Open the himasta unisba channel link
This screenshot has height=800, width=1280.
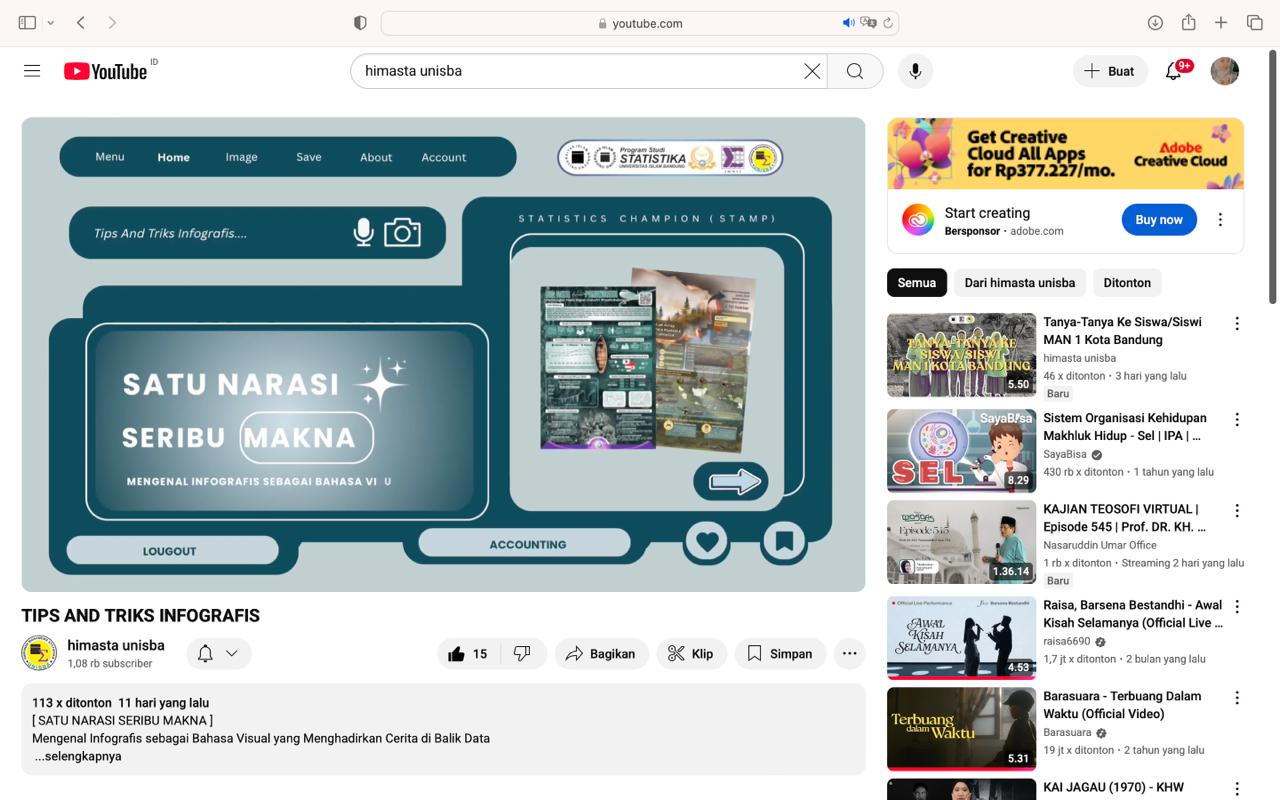(x=116, y=645)
